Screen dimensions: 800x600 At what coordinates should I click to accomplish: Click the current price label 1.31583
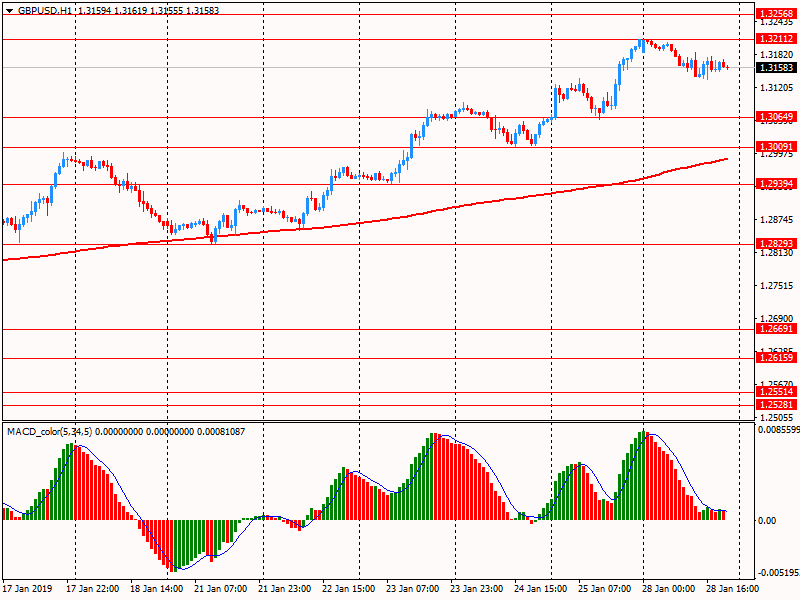pos(776,67)
